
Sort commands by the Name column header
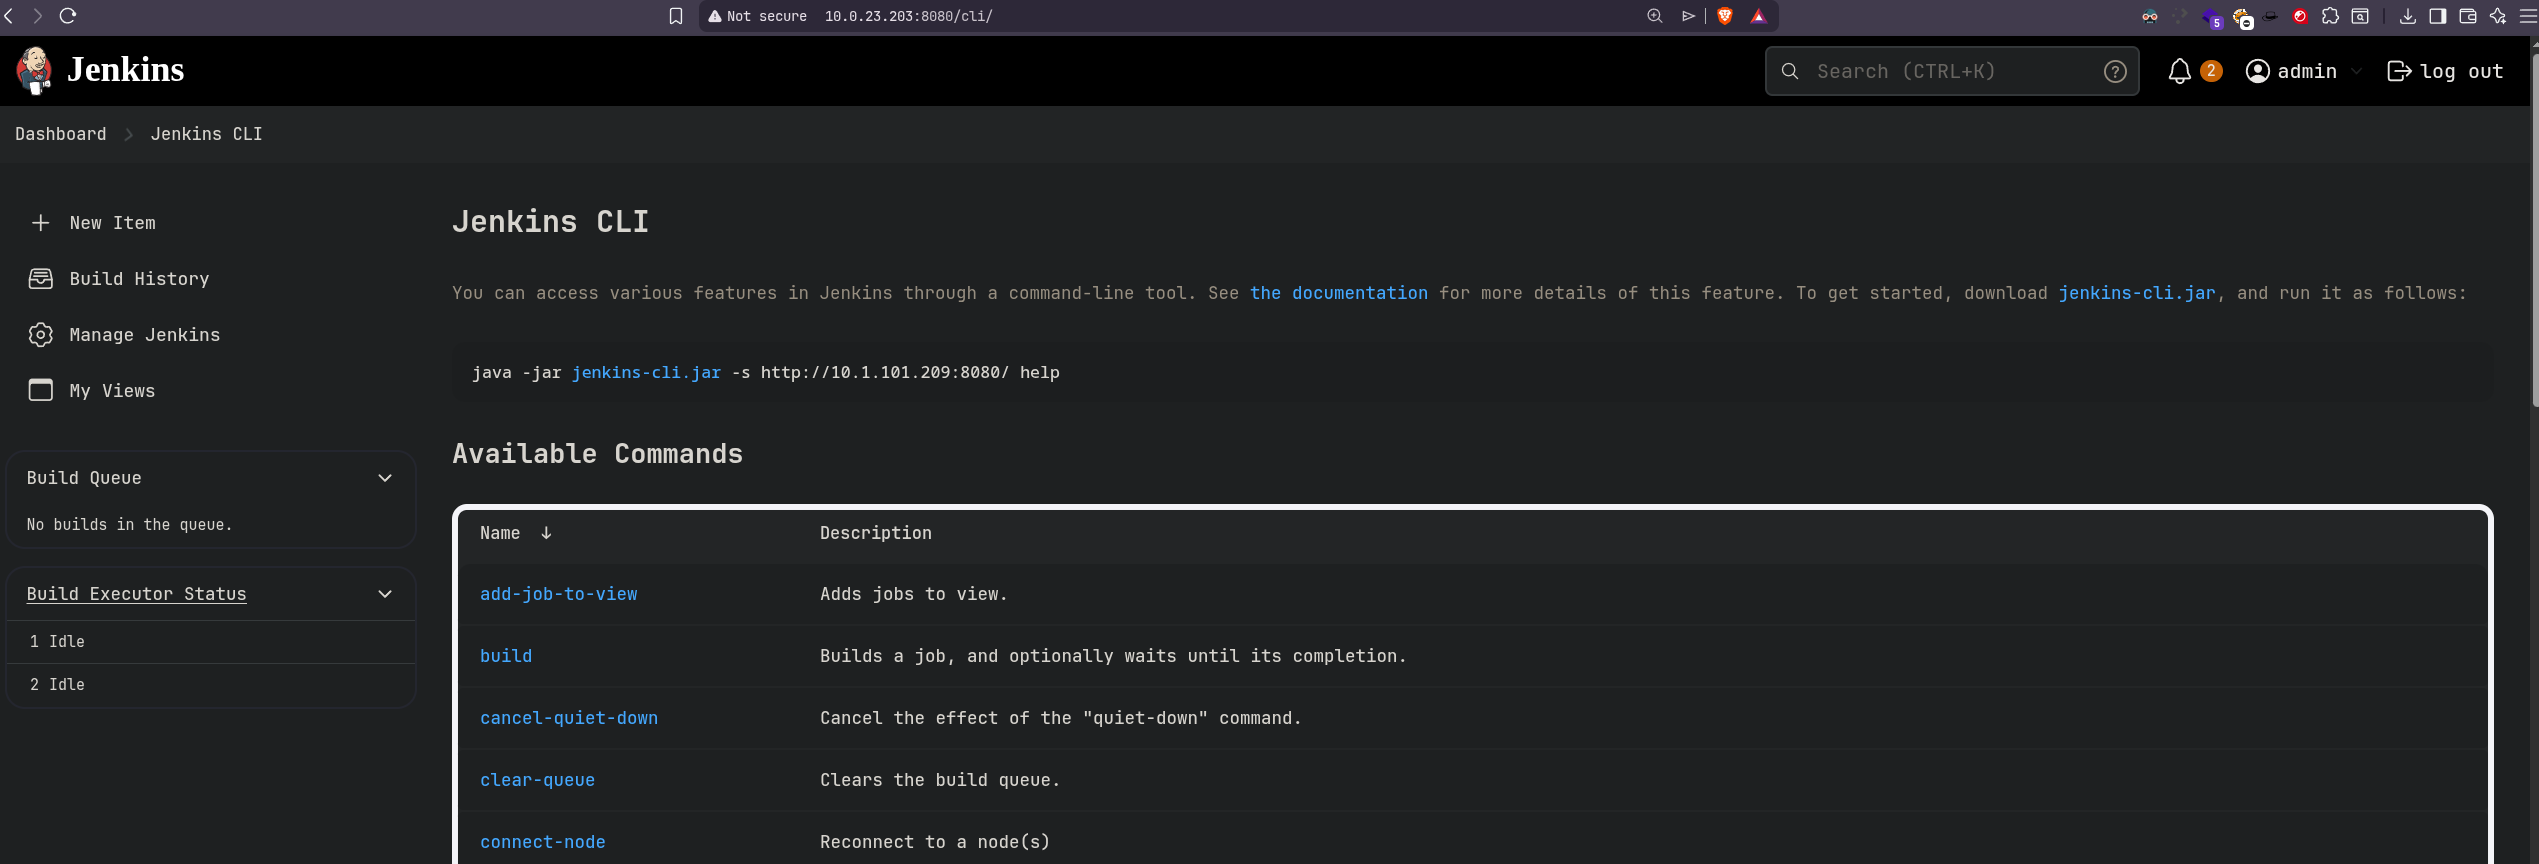click(500, 533)
